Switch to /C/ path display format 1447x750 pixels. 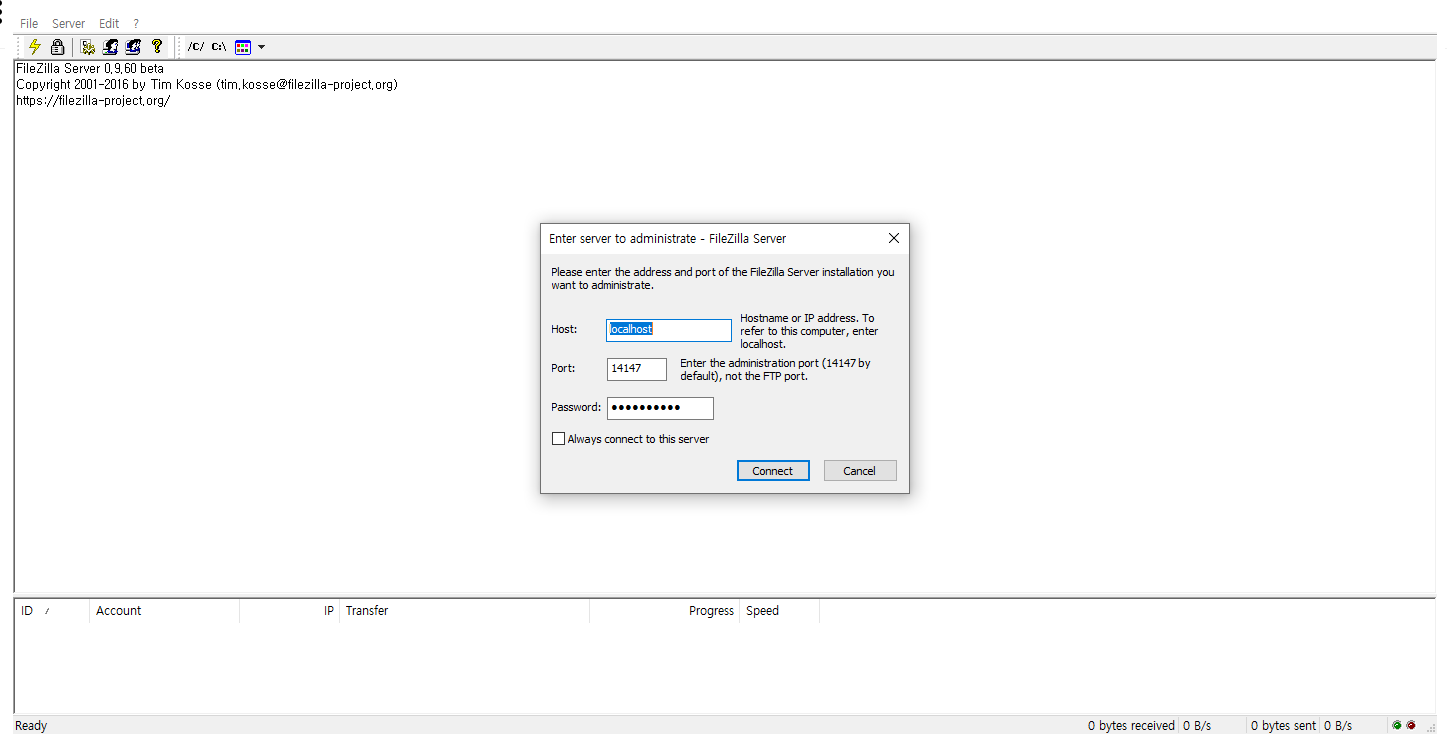196,47
